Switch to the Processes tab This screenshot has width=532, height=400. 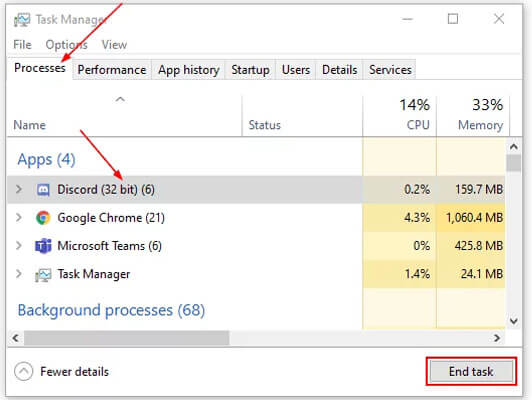[40, 68]
